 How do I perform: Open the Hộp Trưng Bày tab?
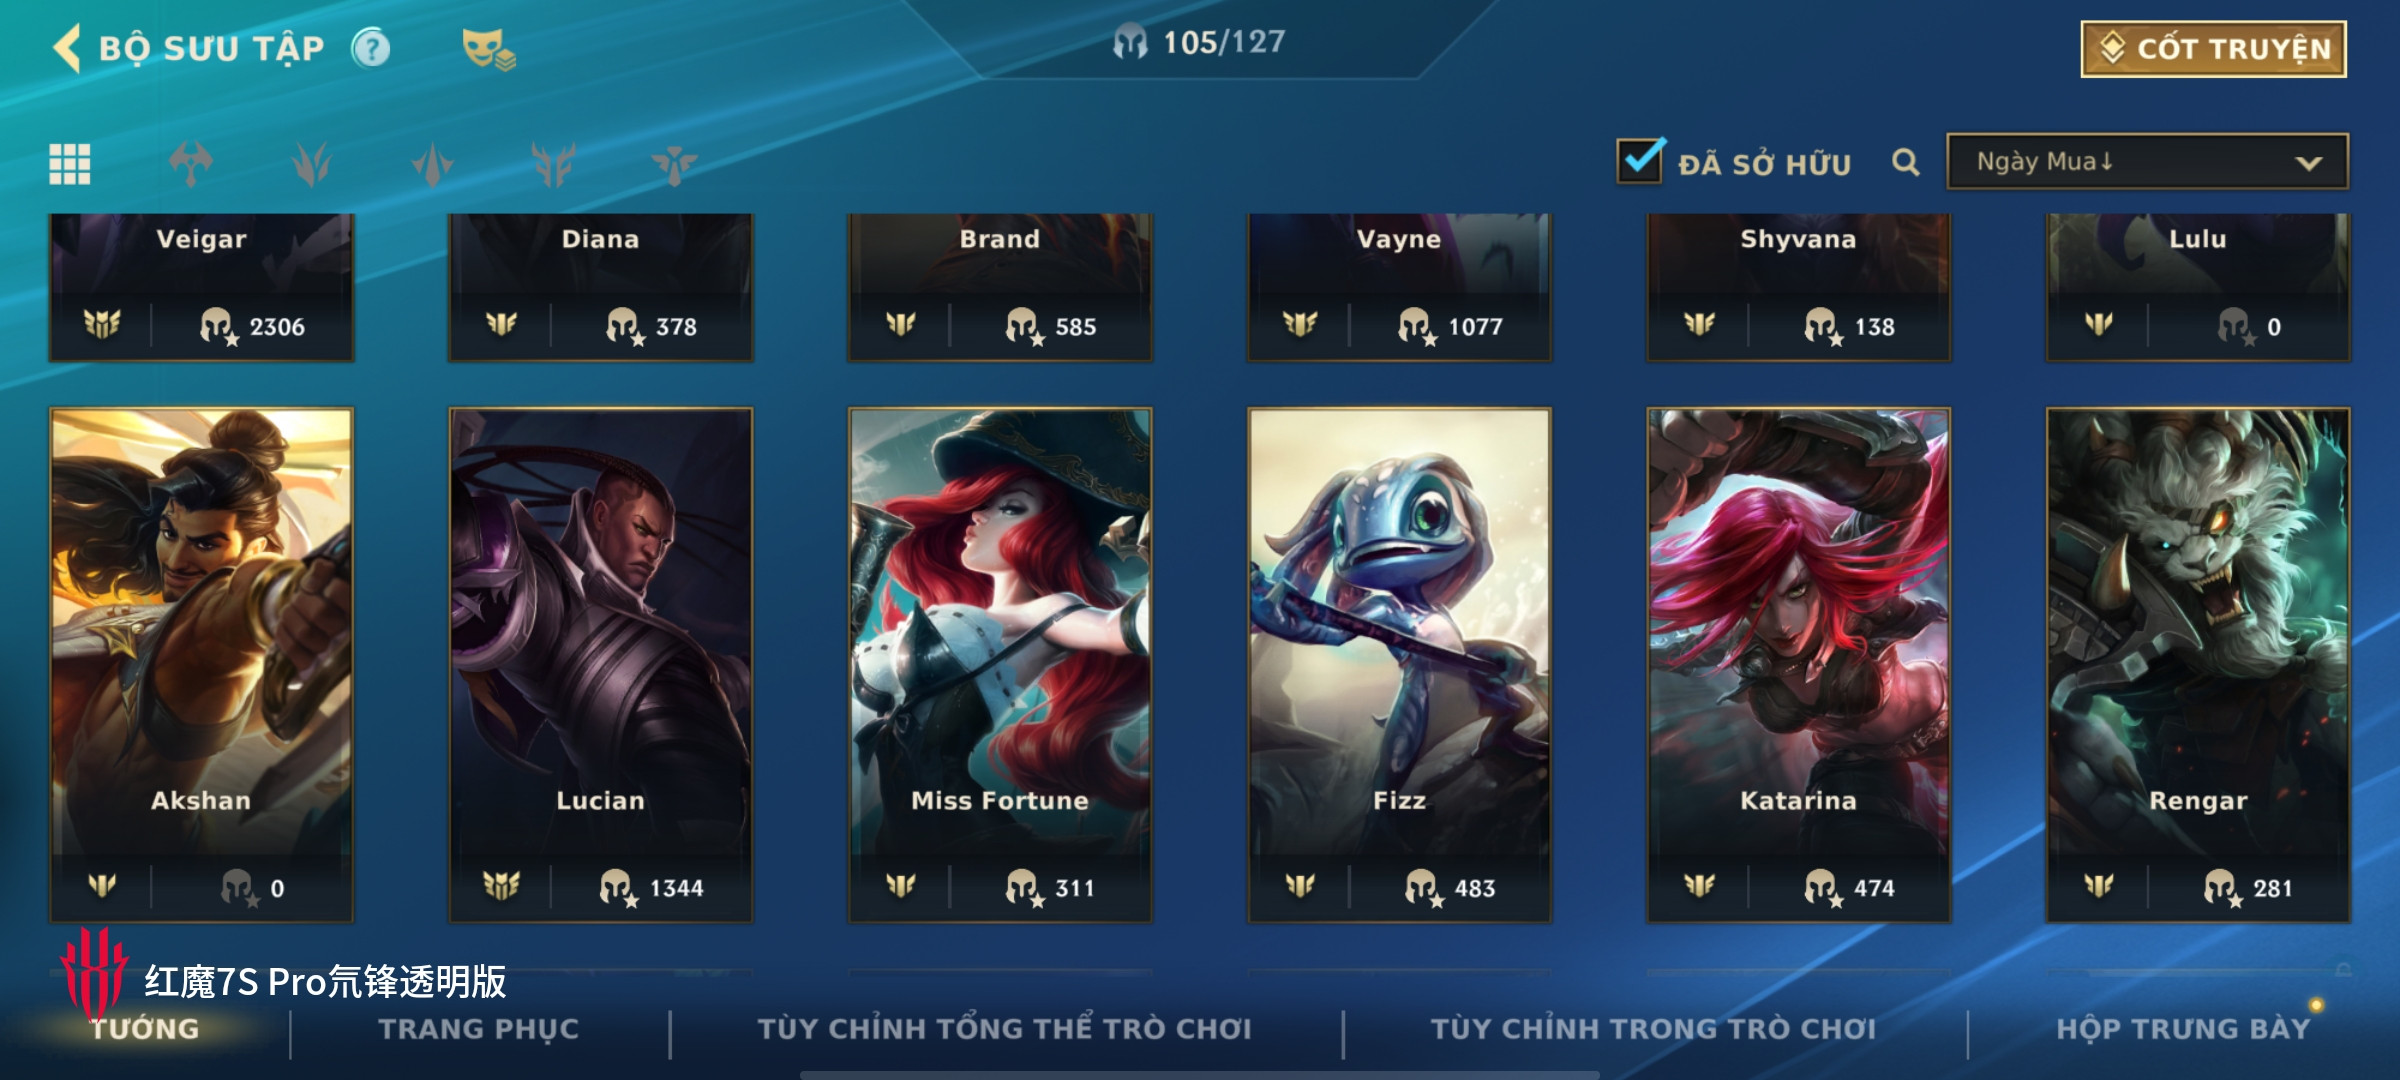[2183, 1028]
